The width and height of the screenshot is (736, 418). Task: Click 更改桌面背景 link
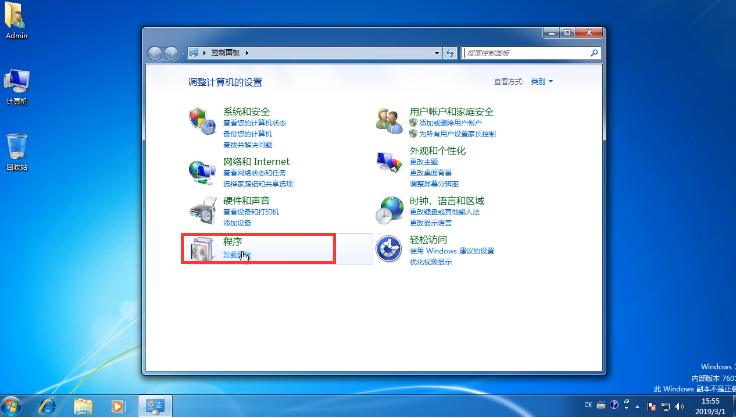[431, 173]
